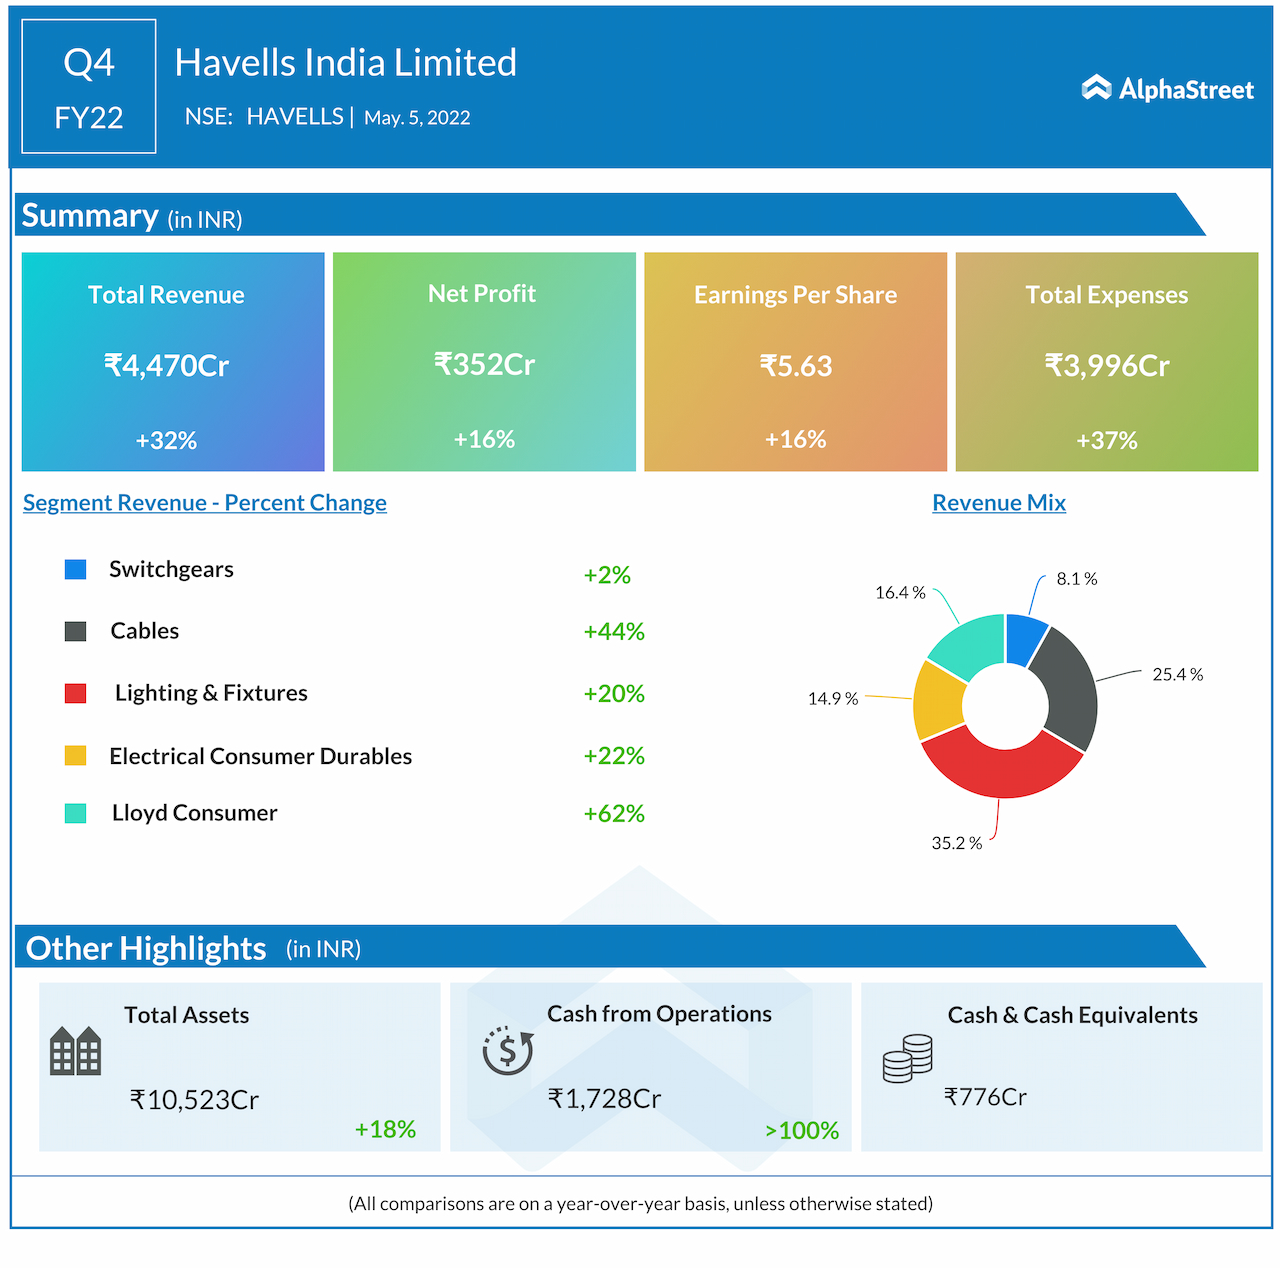
Task: Click the red Lighting & Fixtures swatch
Action: (x=75, y=694)
